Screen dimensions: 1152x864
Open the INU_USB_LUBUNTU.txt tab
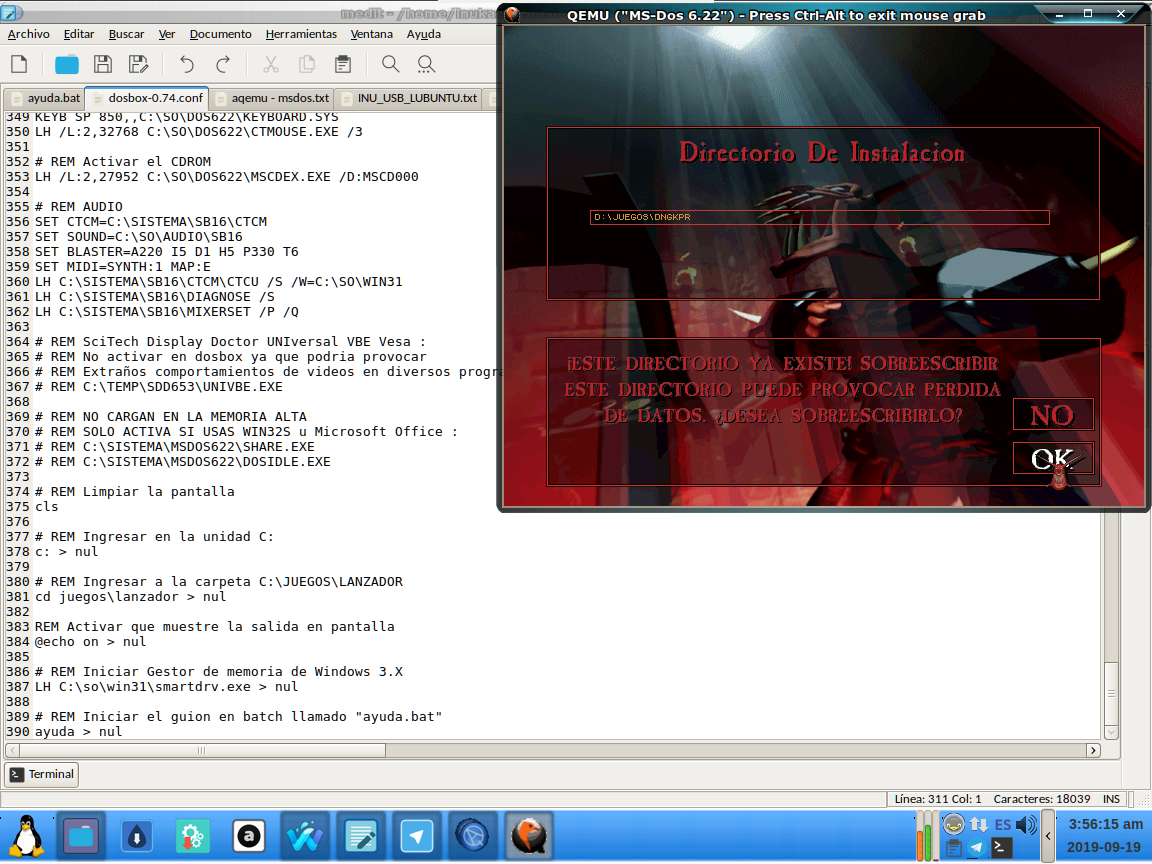point(409,98)
